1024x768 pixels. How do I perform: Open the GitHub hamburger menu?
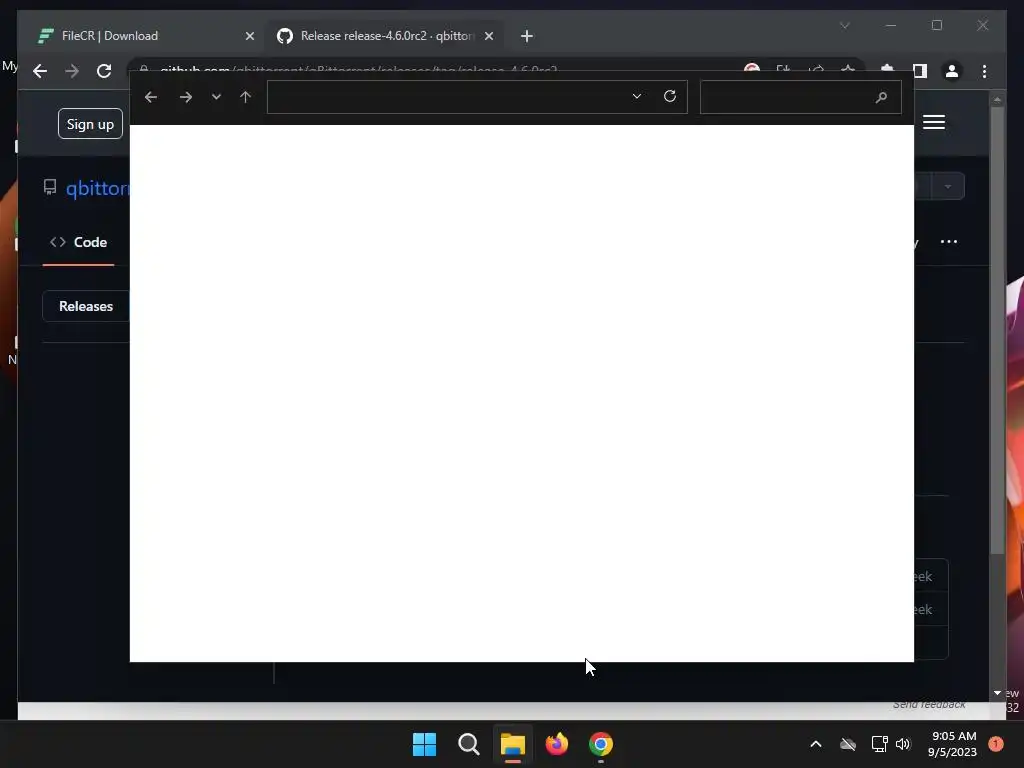tap(934, 122)
